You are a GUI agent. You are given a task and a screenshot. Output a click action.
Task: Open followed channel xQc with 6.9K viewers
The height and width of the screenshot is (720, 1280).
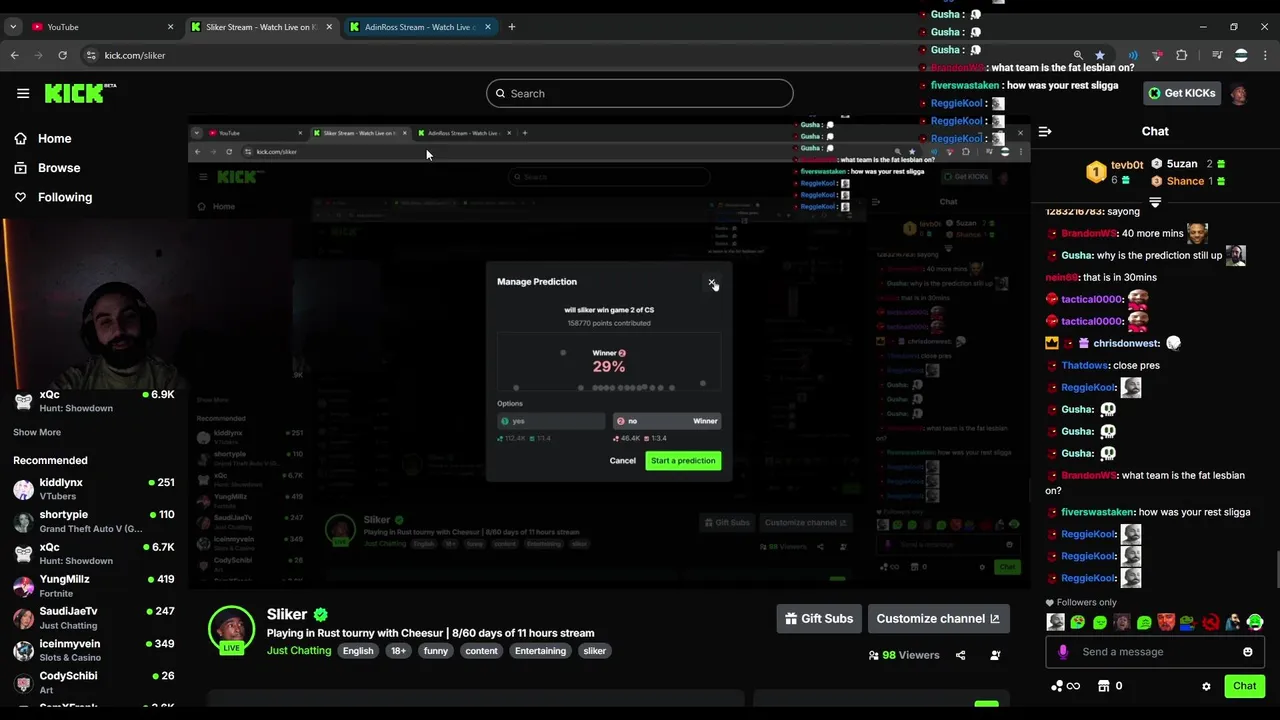click(93, 401)
